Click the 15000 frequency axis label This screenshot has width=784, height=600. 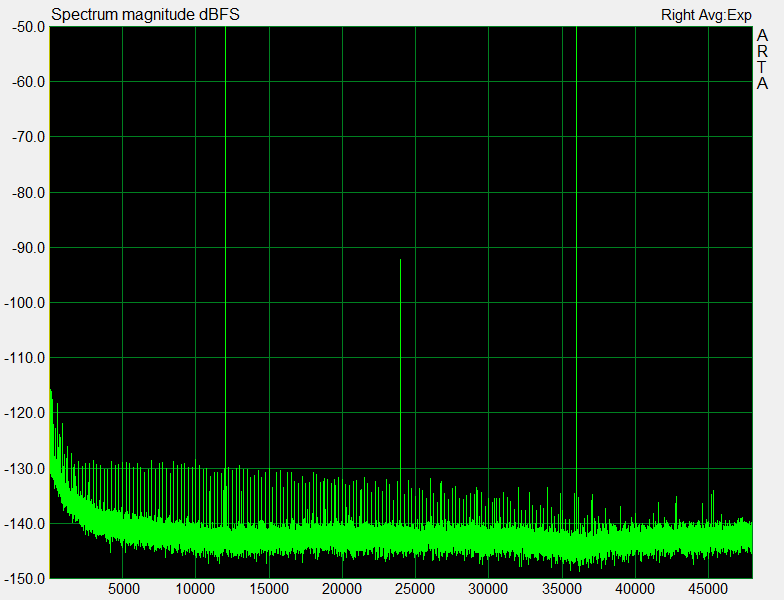[x=269, y=589]
